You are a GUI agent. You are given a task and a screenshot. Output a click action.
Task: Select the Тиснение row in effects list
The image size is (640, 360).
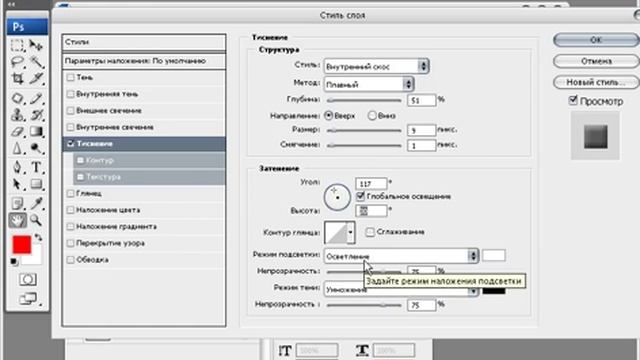point(144,144)
